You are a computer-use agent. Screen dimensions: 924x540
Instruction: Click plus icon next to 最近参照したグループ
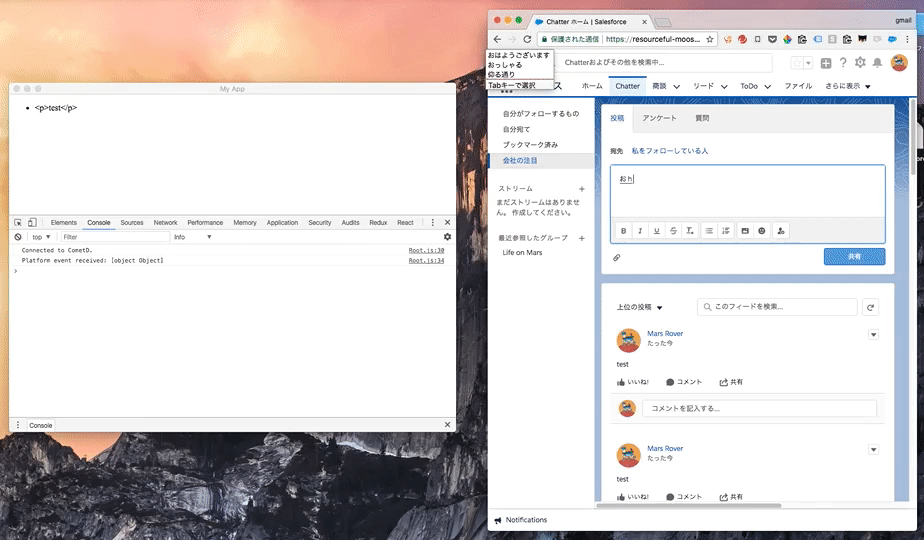[582, 238]
